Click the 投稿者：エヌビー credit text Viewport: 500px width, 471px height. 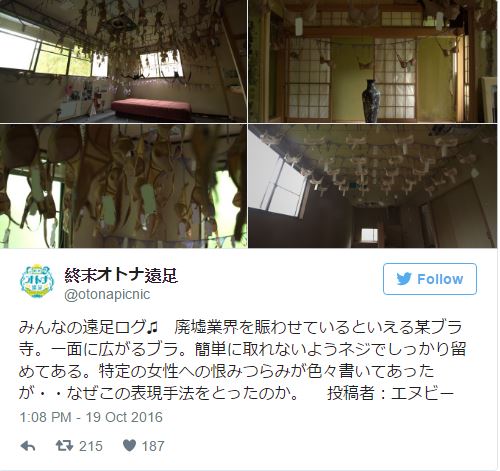(x=390, y=393)
